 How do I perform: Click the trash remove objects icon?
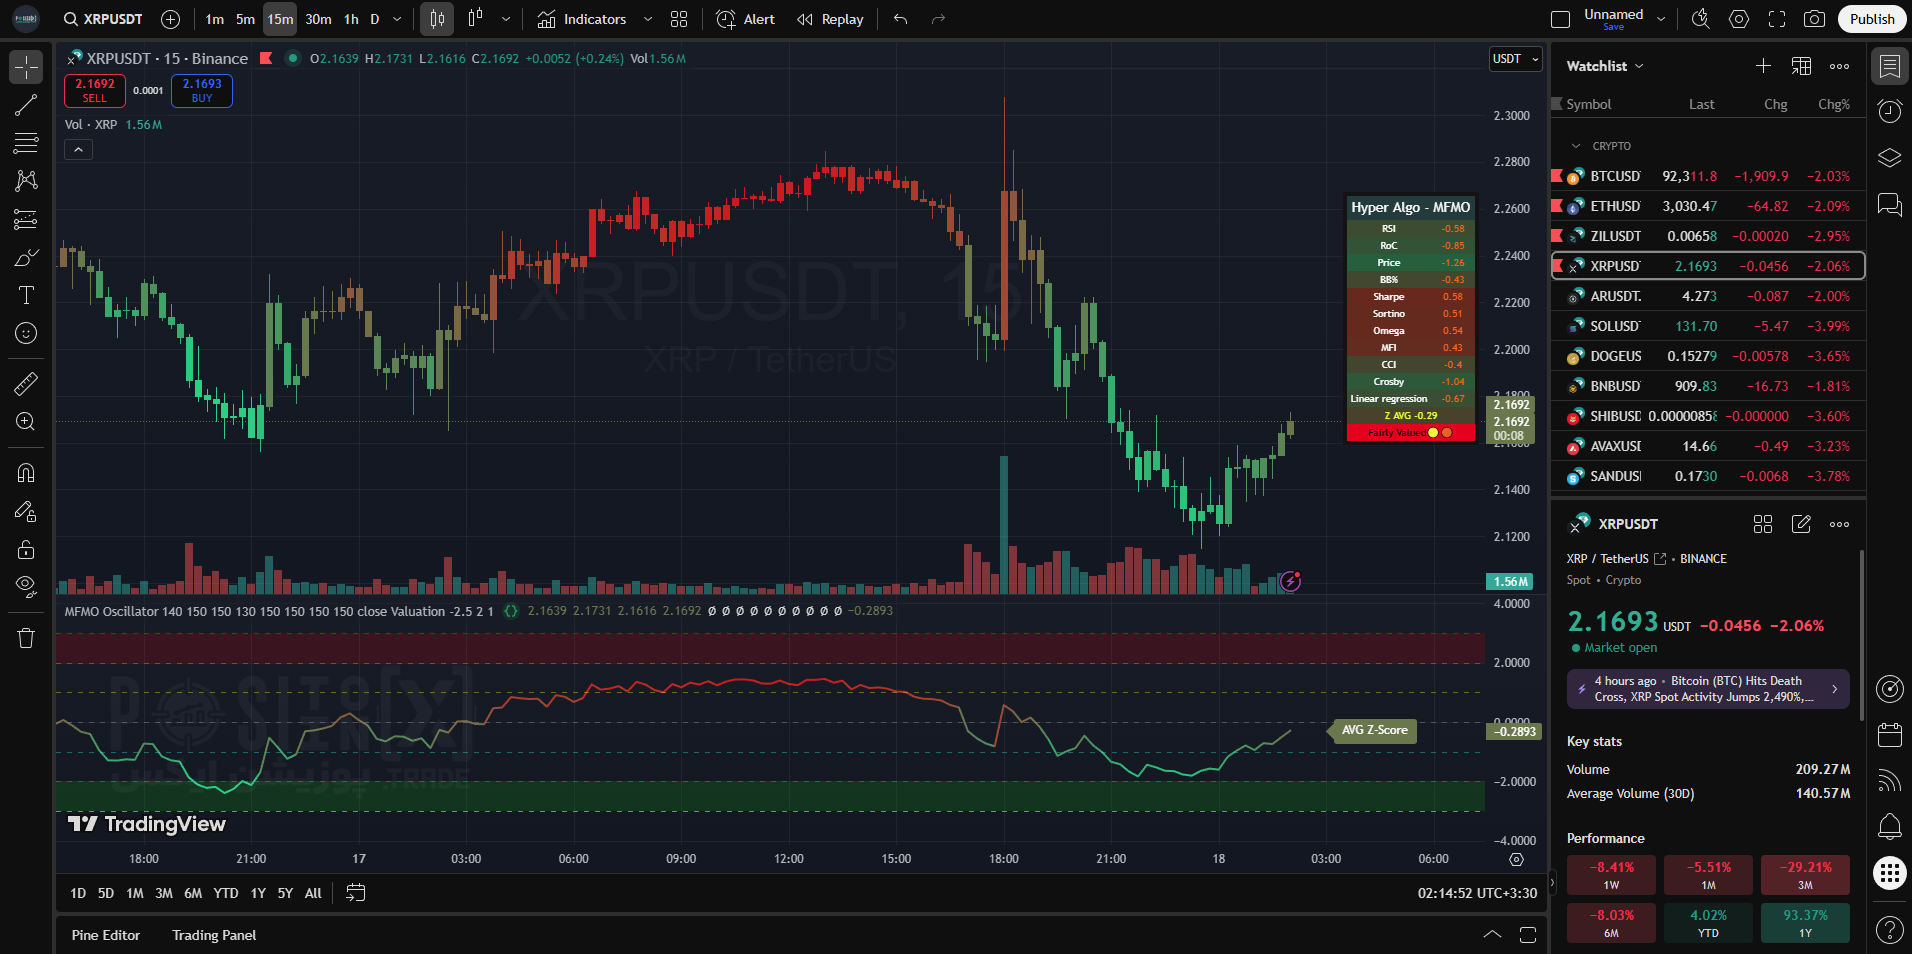[26, 638]
